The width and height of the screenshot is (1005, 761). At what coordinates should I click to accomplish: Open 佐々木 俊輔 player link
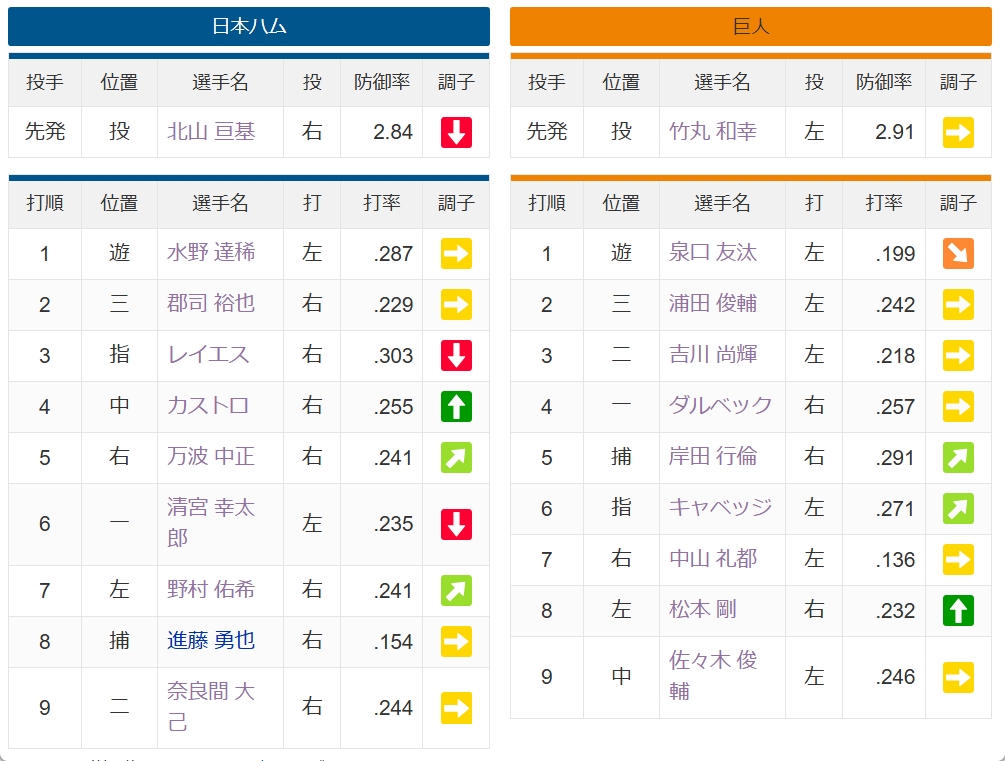click(x=713, y=676)
